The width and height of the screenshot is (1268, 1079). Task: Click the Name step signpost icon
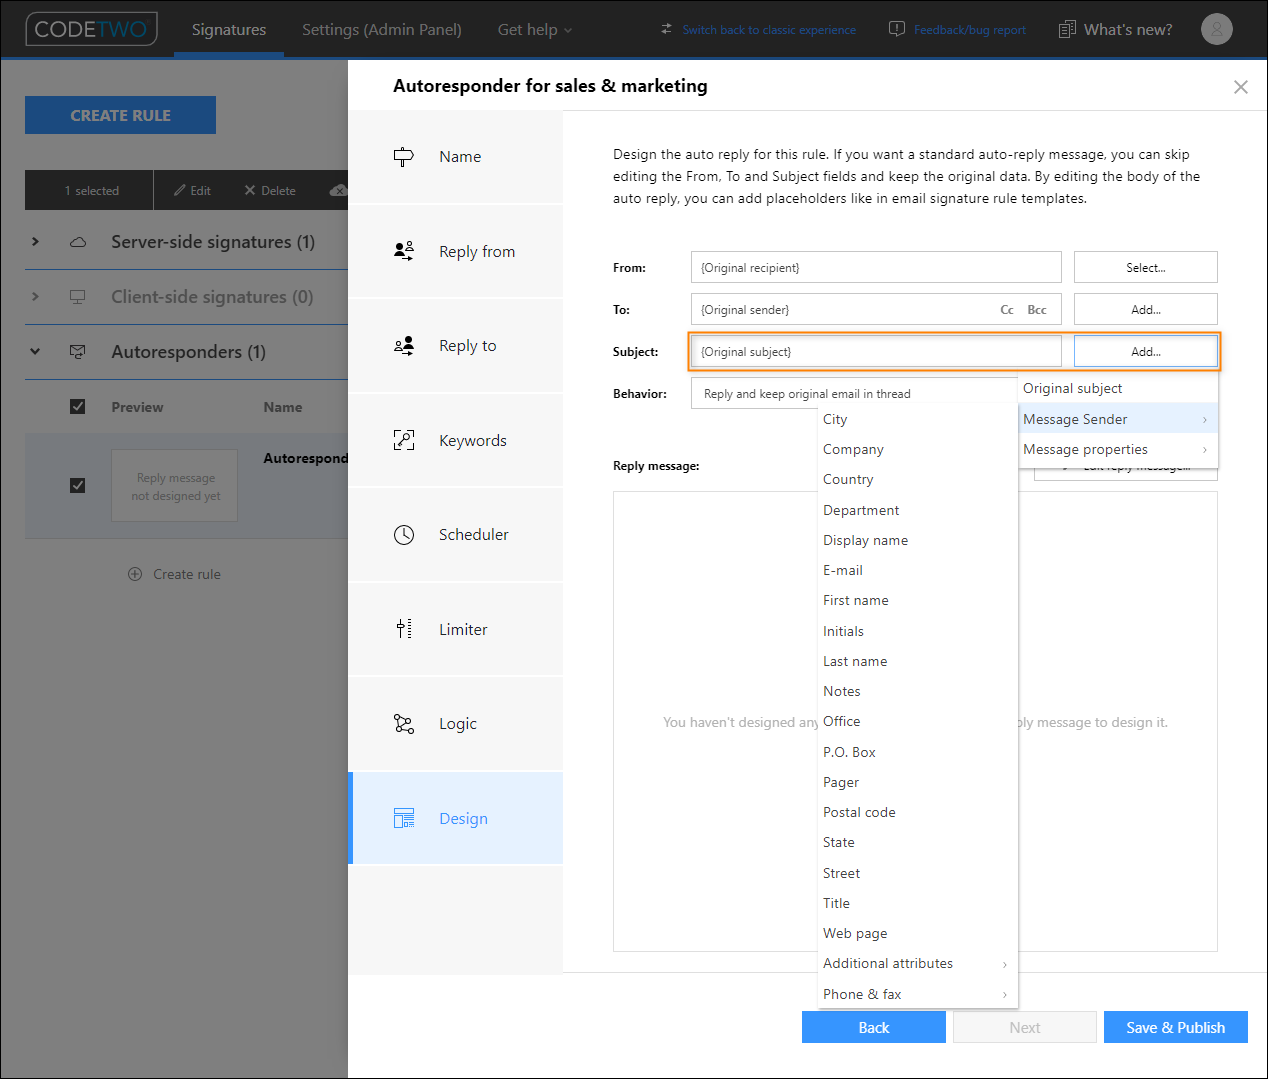click(403, 157)
